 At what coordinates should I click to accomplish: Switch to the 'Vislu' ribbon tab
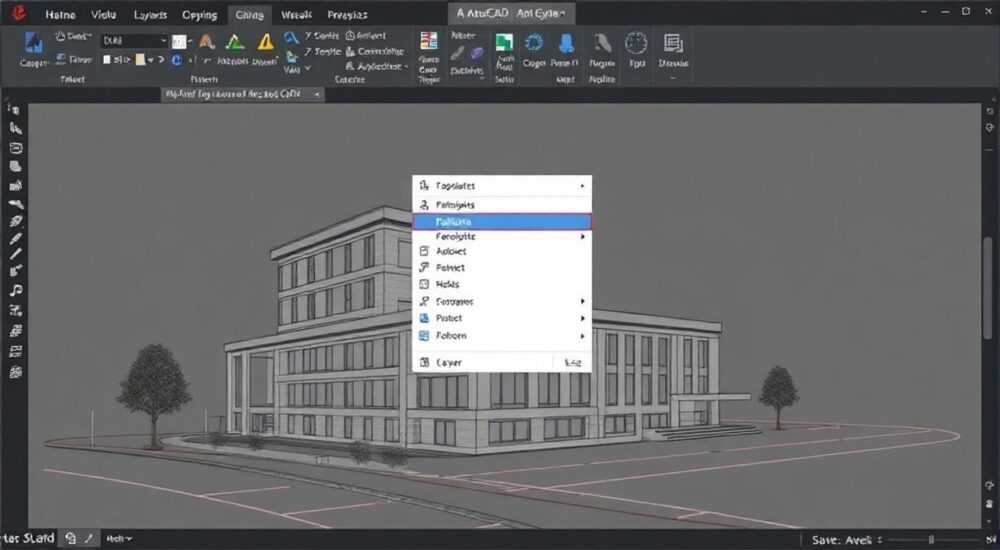(x=104, y=15)
